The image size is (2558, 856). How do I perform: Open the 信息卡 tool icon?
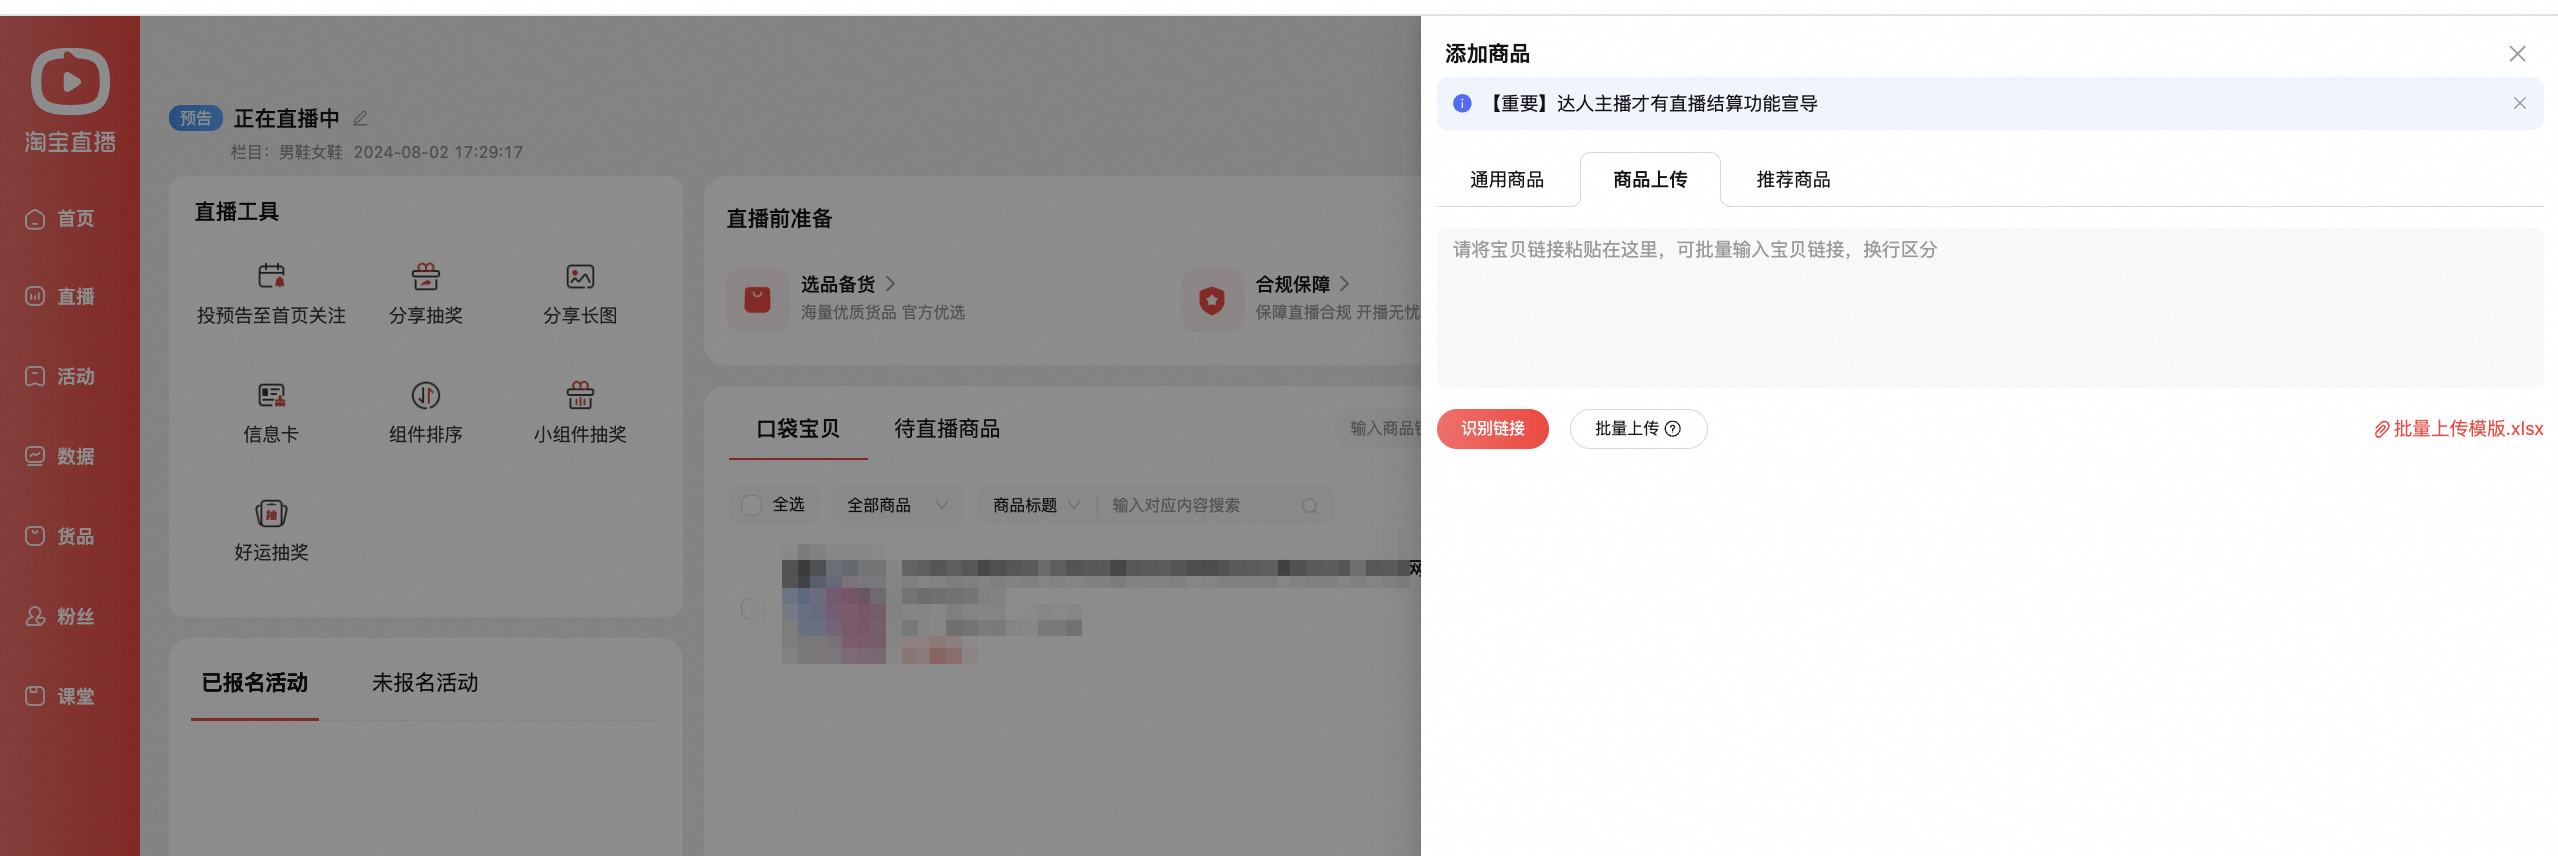(x=271, y=395)
